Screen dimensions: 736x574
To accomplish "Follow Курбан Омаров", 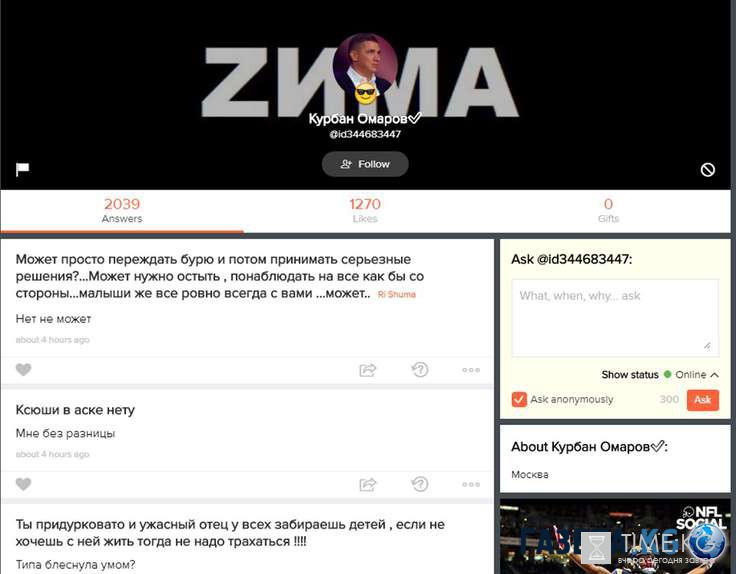I will coord(365,164).
